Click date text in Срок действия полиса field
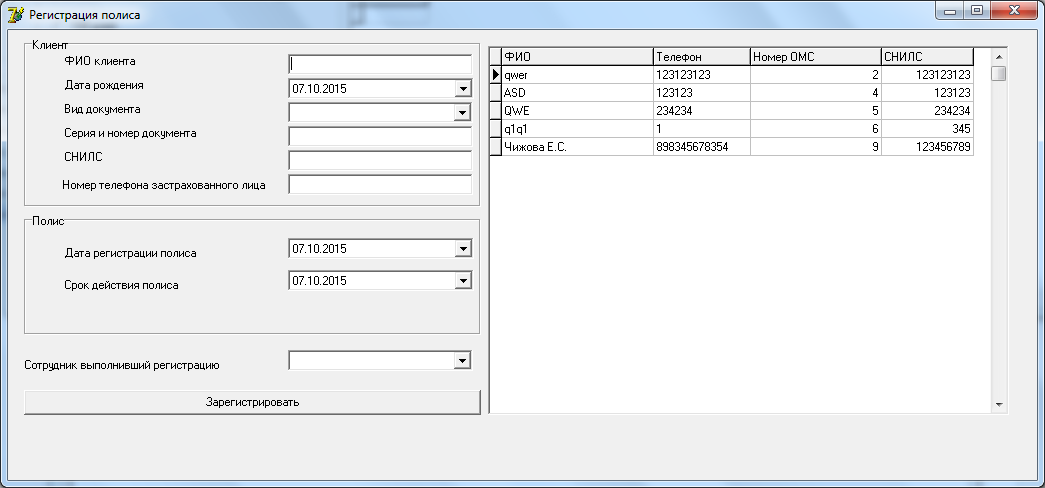 click(319, 281)
